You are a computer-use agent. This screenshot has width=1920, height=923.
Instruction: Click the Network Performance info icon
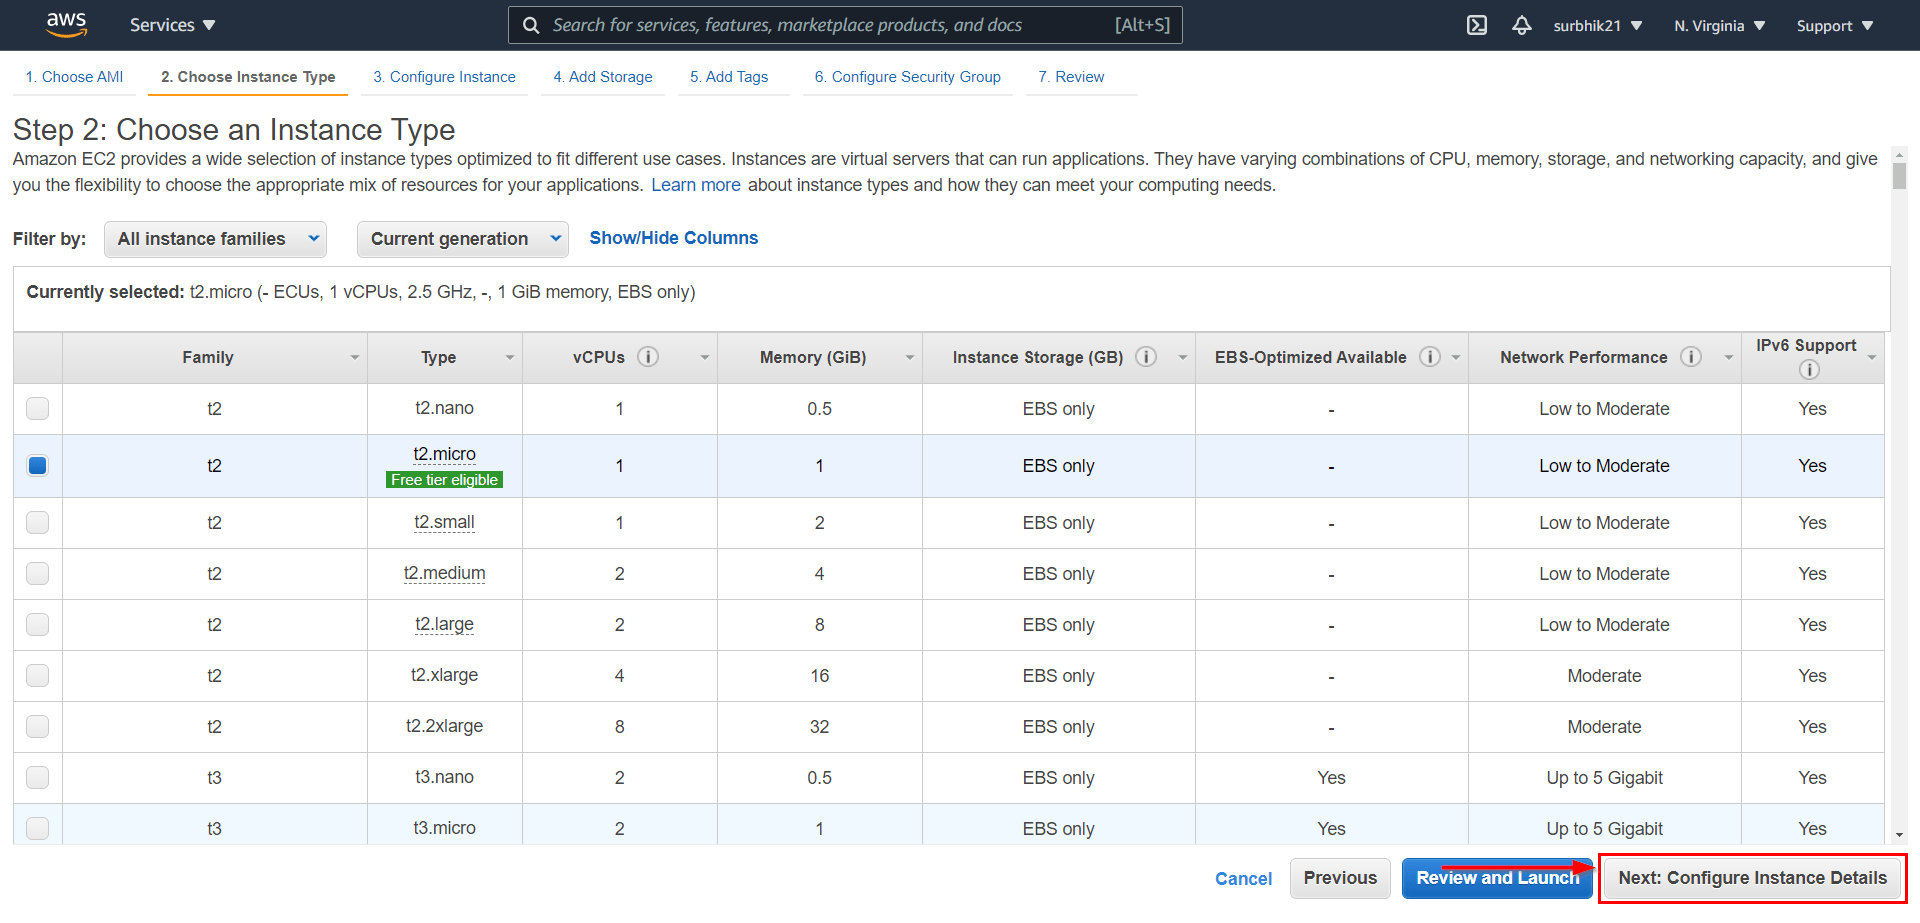pos(1691,357)
